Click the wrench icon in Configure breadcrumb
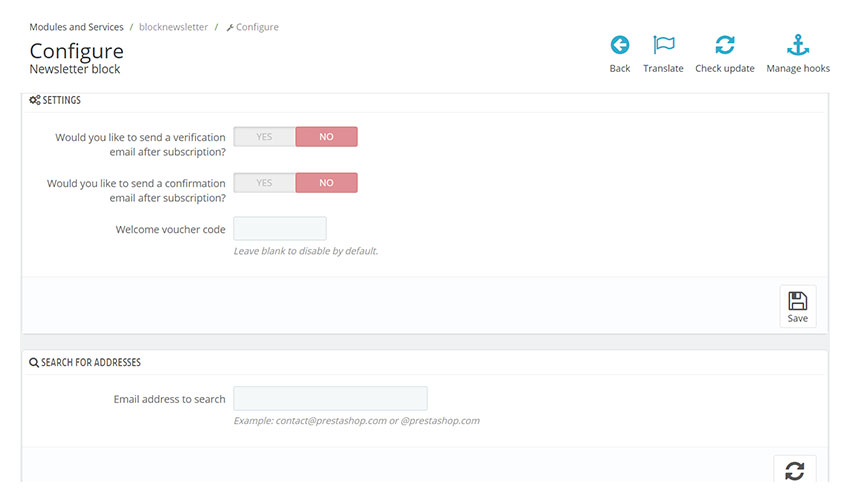This screenshot has width=850, height=501. pyautogui.click(x=230, y=28)
